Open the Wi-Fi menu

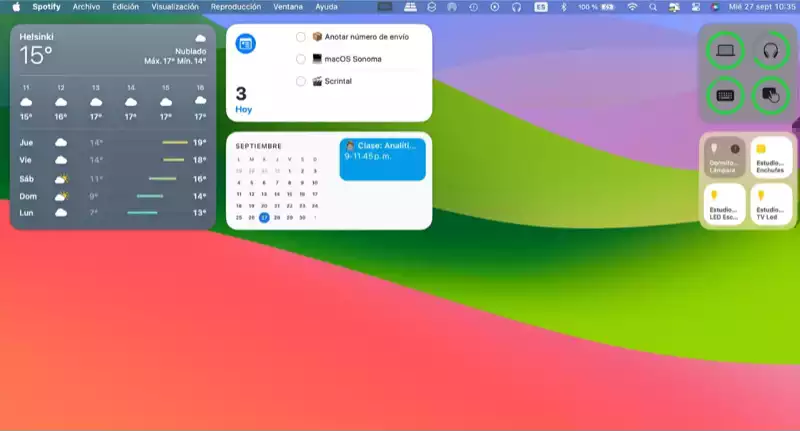[x=632, y=7]
